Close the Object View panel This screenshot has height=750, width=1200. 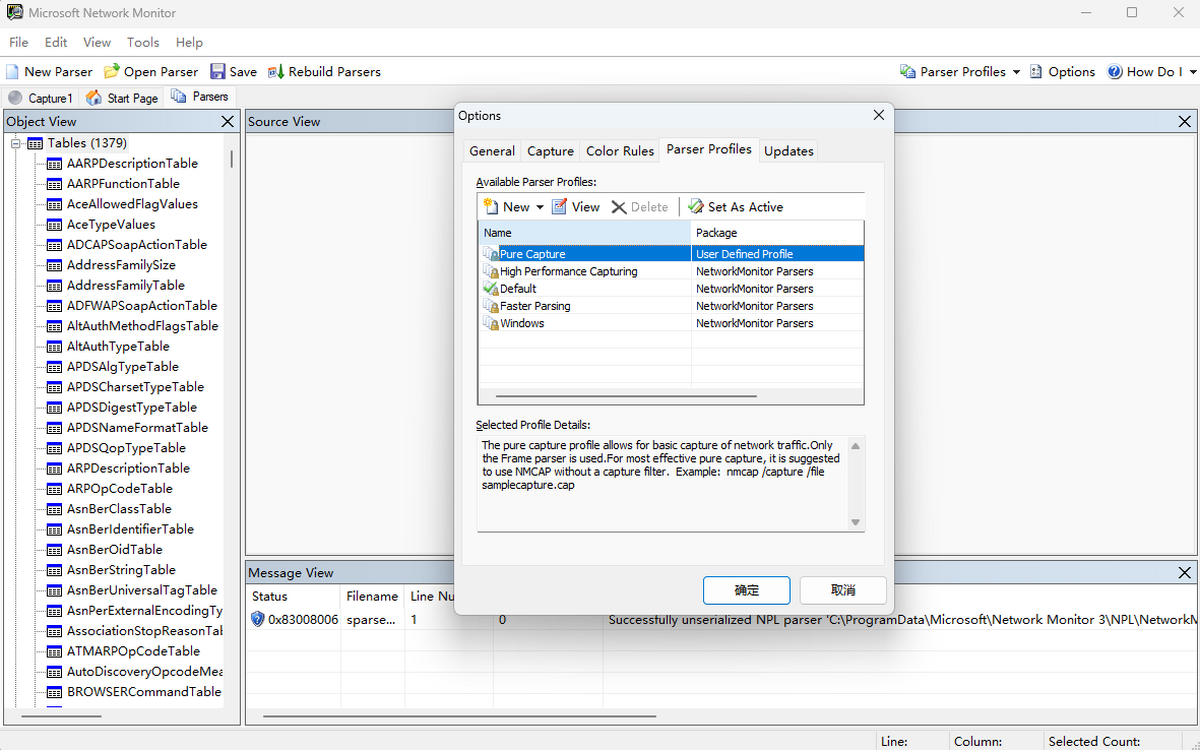(x=227, y=122)
